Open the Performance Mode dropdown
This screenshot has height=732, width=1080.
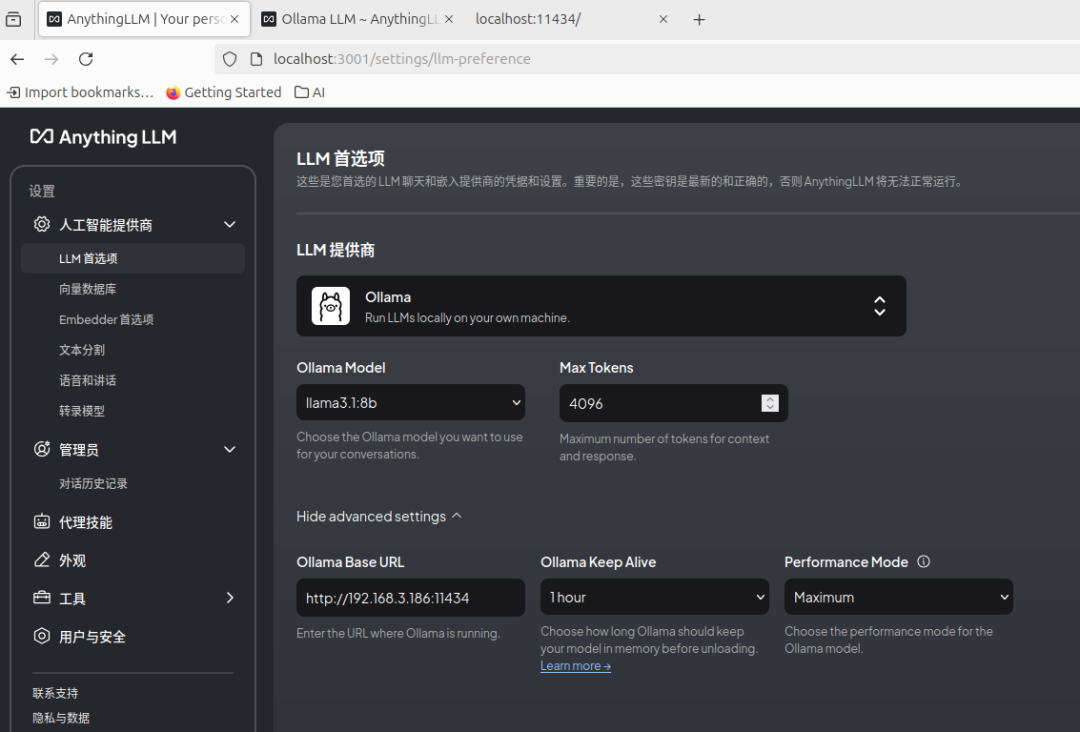click(x=898, y=597)
